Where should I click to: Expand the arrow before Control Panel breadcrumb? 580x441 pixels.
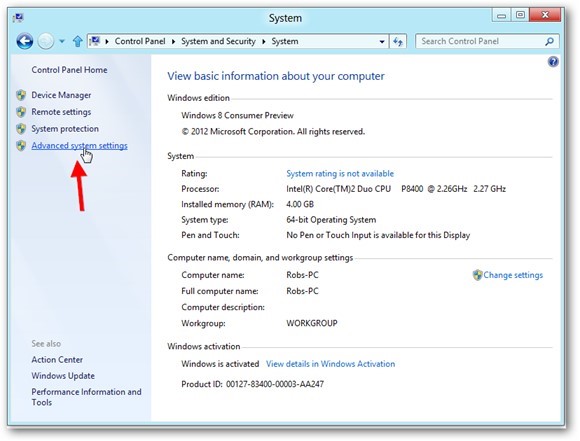point(107,41)
